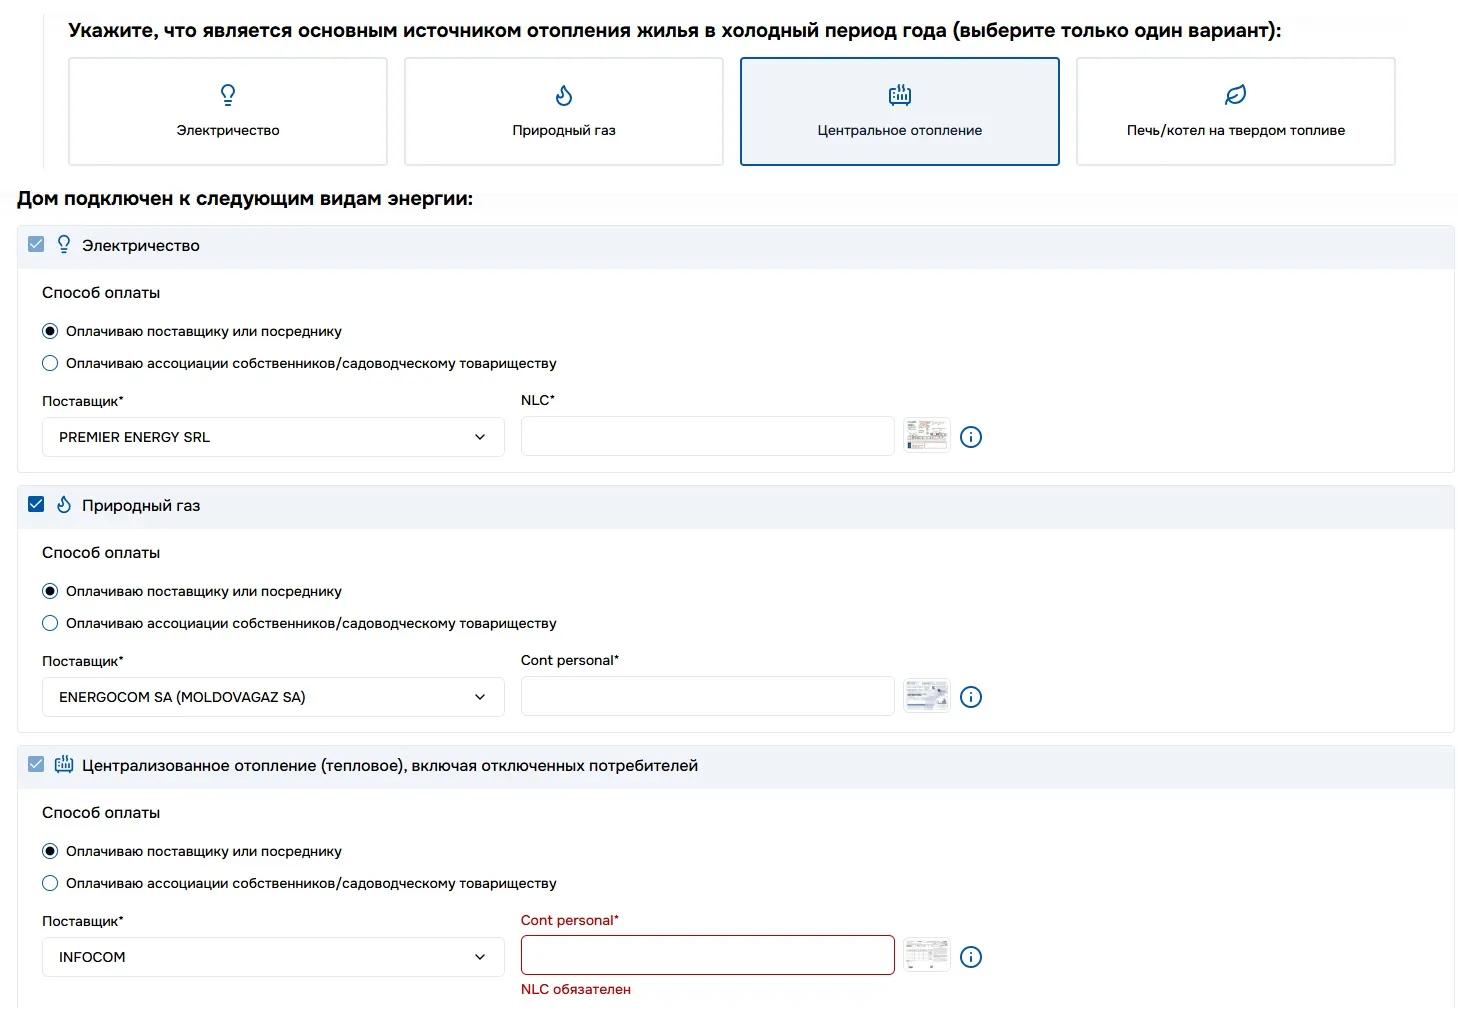Image resolution: width=1458 pixels, height=1012 pixels.
Task: Click info icon beside heating Cont personal
Action: (x=971, y=957)
